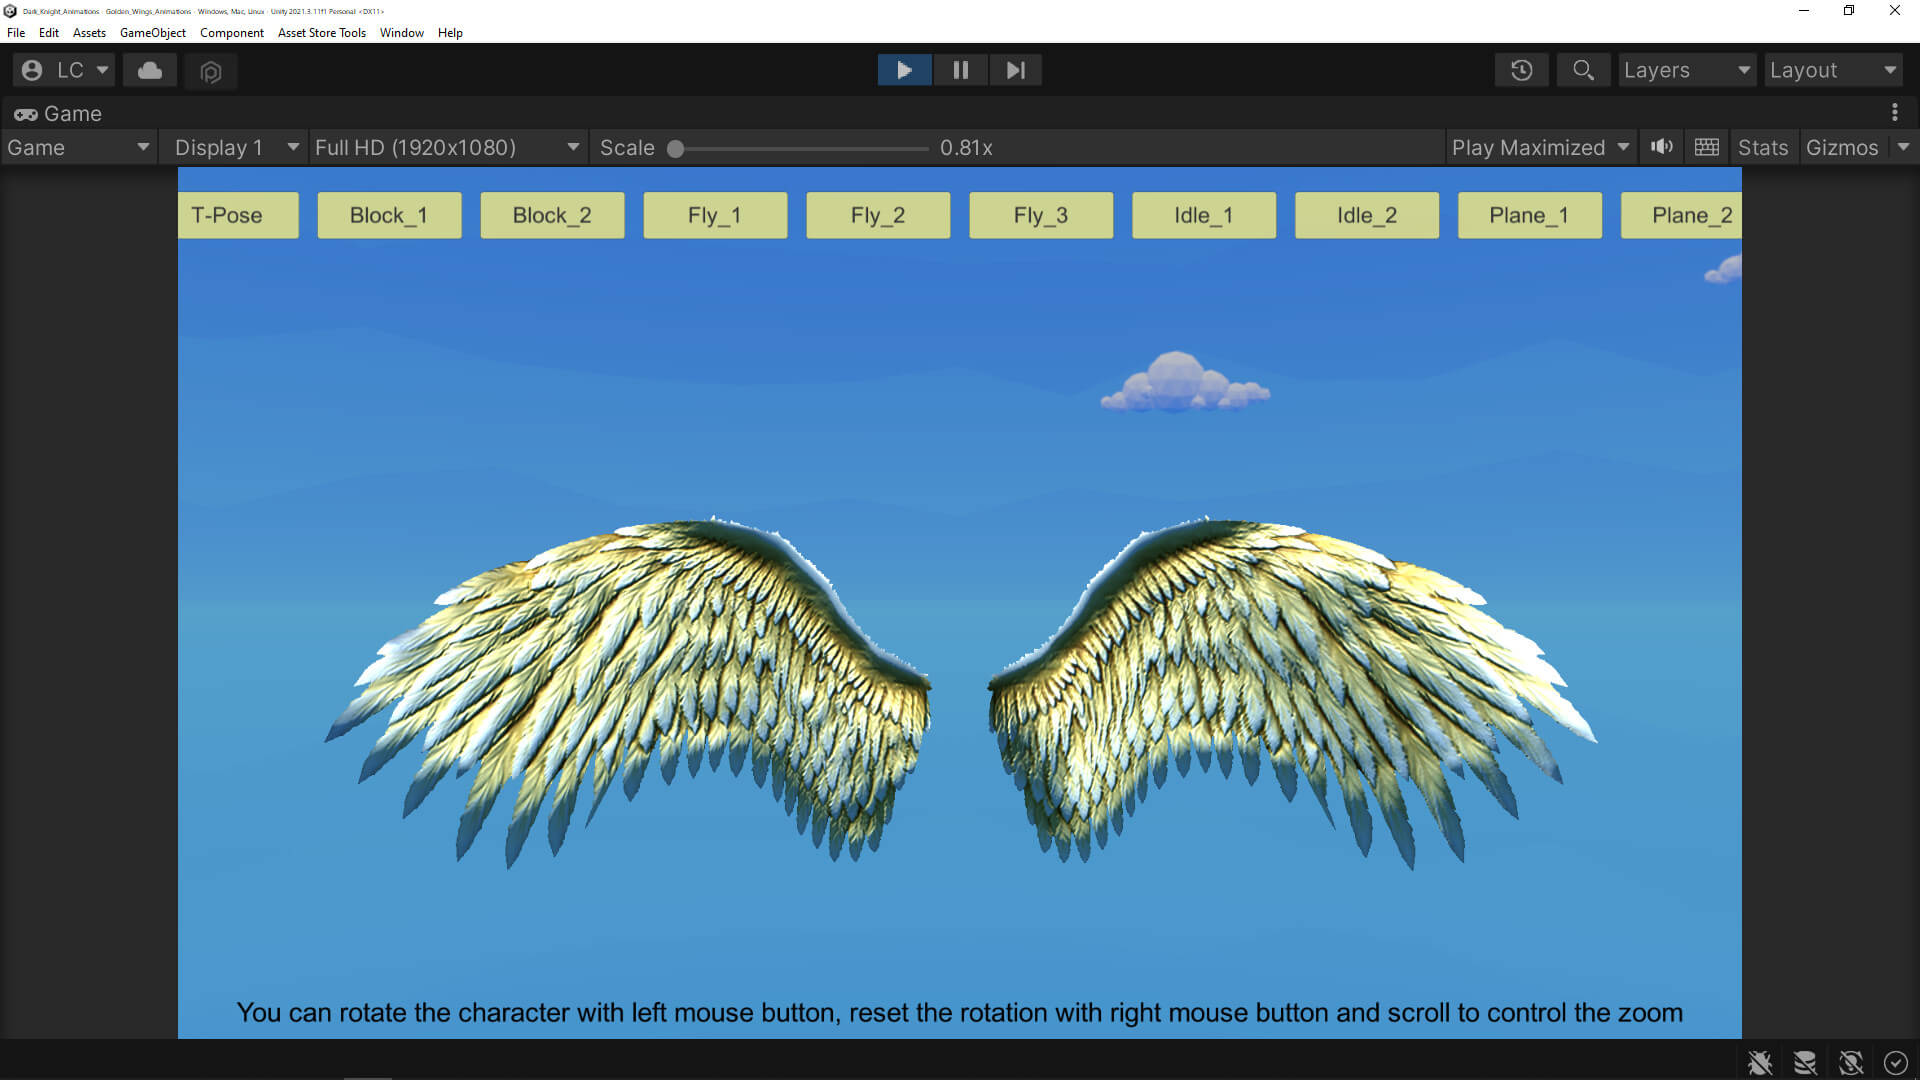Click the cache server status icon

tap(1805, 1062)
